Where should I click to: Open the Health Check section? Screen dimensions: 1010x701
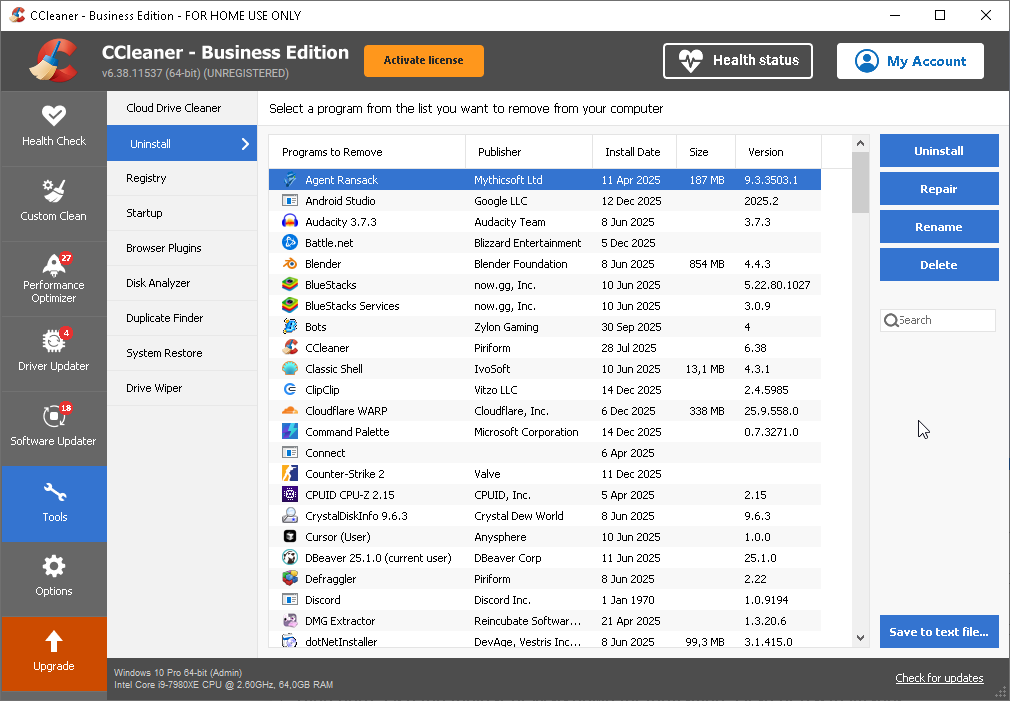54,128
